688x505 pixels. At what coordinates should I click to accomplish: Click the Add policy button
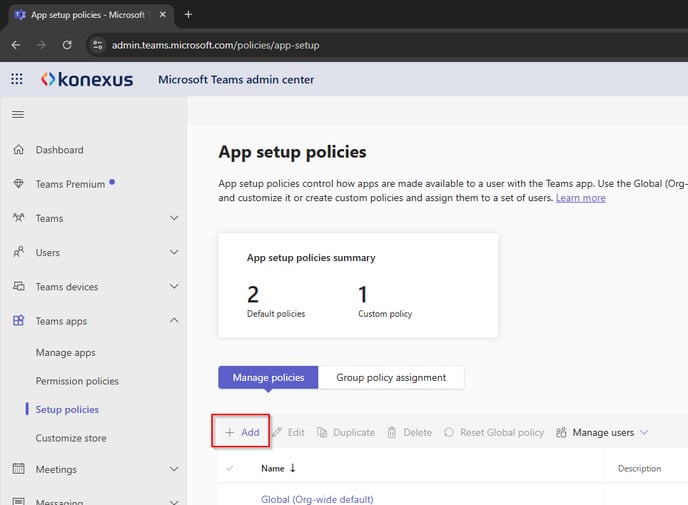(x=242, y=432)
